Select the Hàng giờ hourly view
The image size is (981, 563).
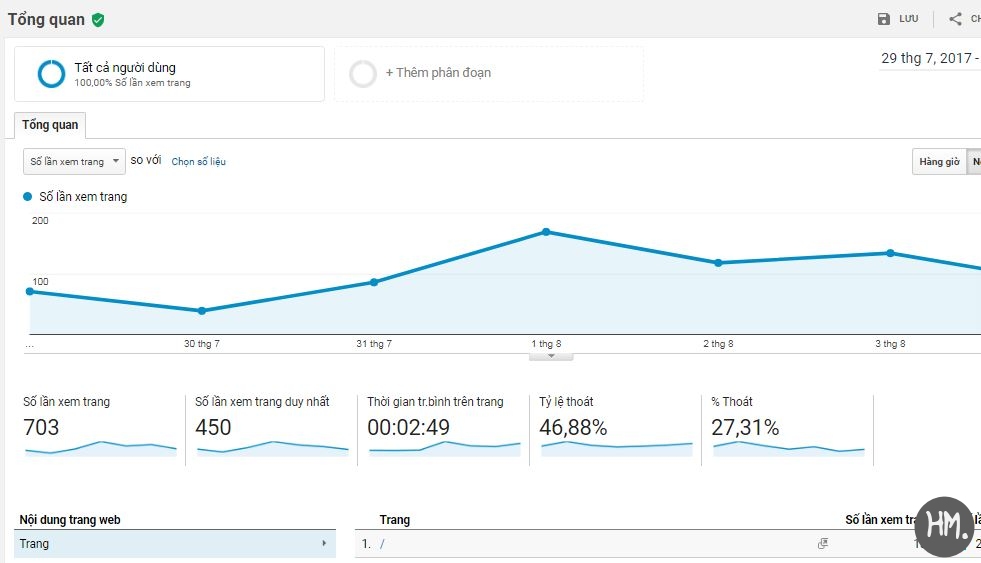click(939, 161)
